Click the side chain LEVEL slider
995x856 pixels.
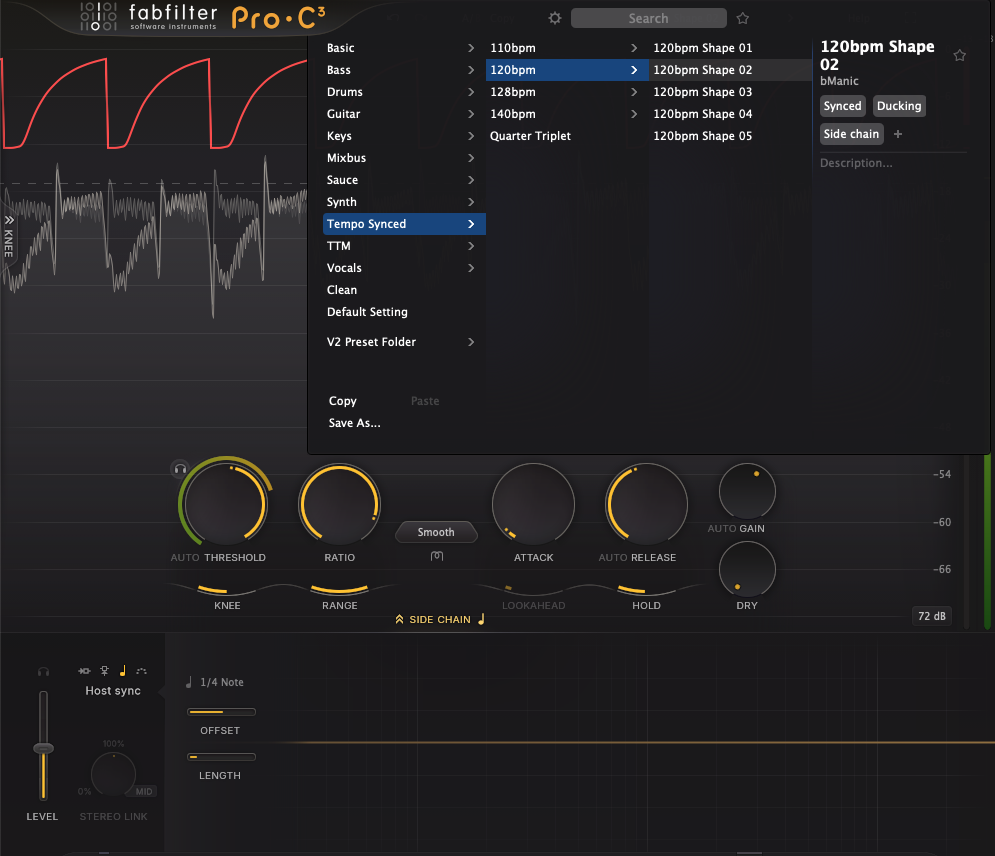43,748
